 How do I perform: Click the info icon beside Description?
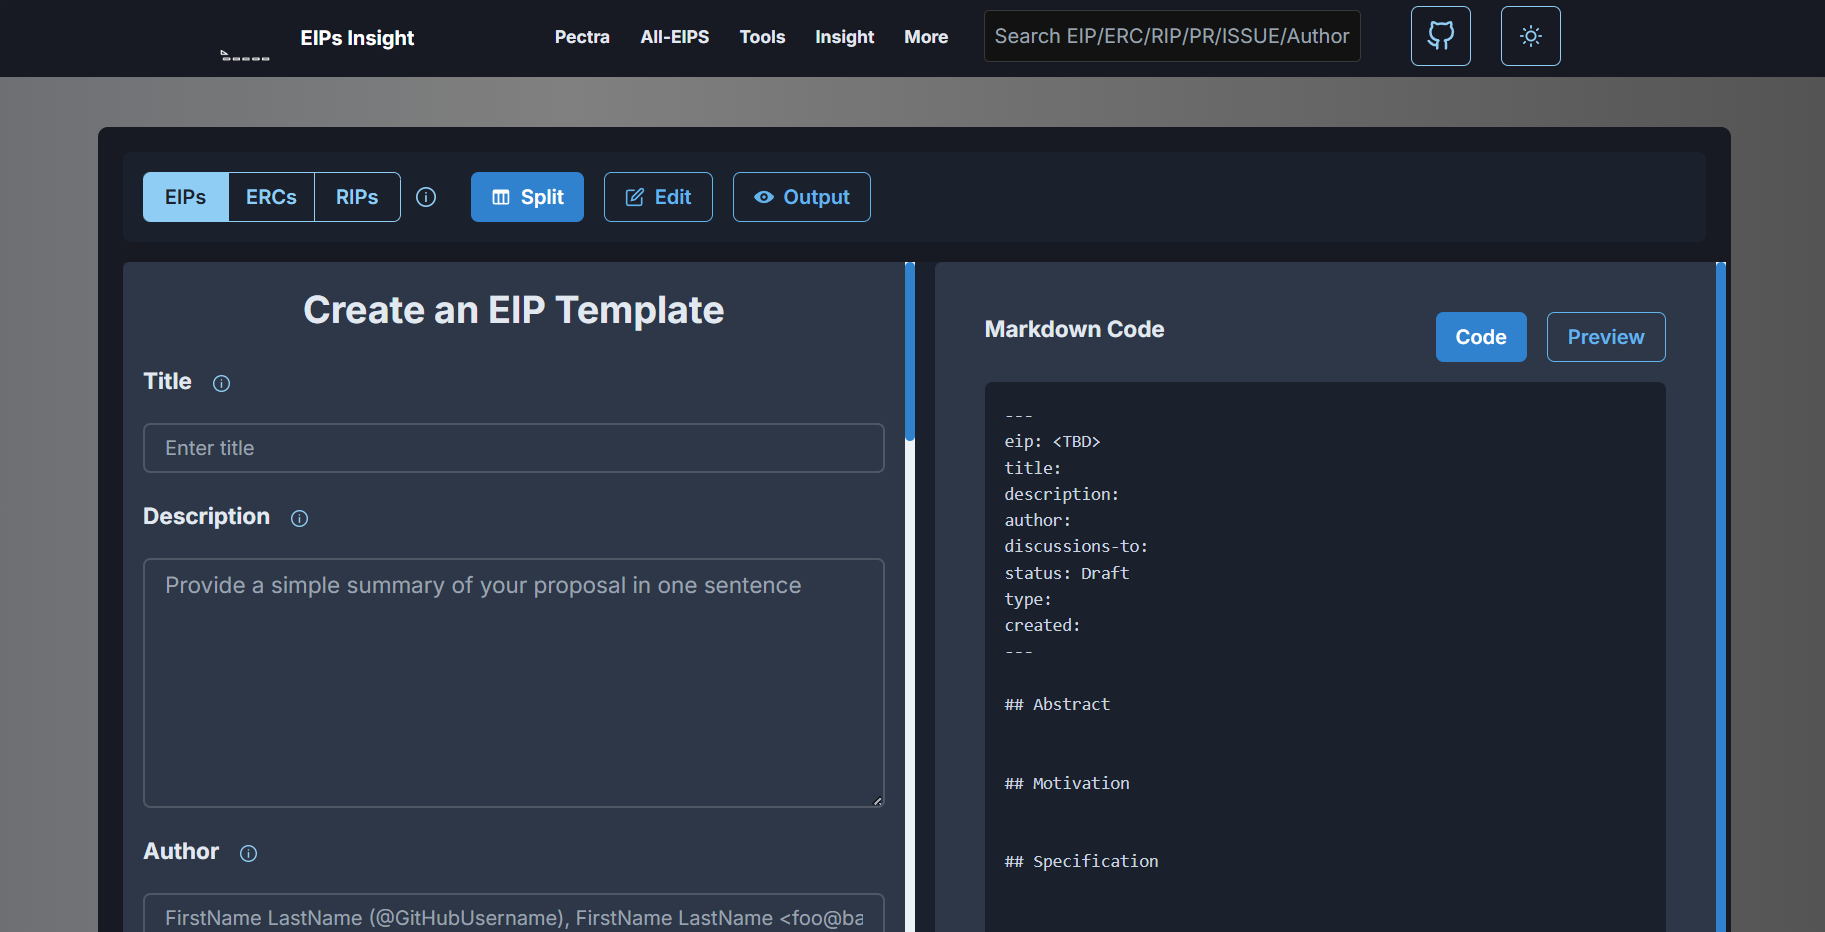(x=298, y=518)
